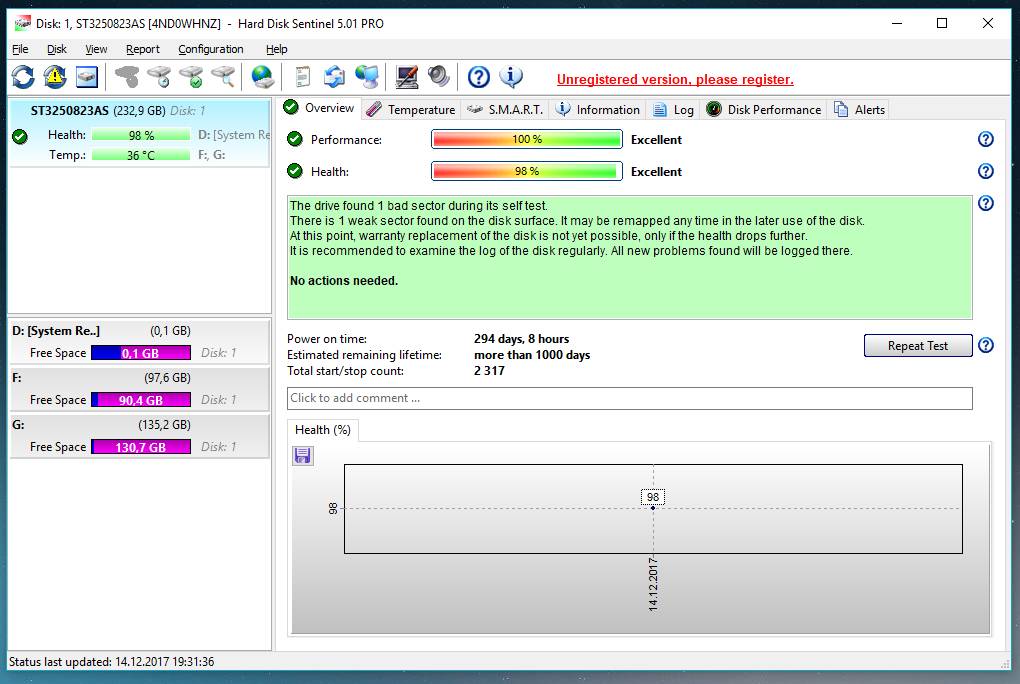This screenshot has height=684, width=1020.
Task: Click the speaker sound icon in toolbar
Action: 438,77
